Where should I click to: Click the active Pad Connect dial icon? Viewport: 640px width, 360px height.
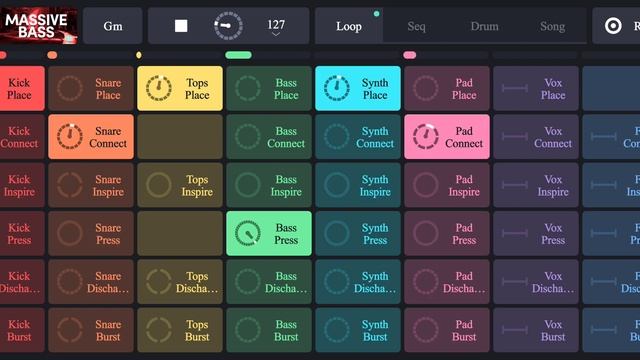pyautogui.click(x=425, y=136)
